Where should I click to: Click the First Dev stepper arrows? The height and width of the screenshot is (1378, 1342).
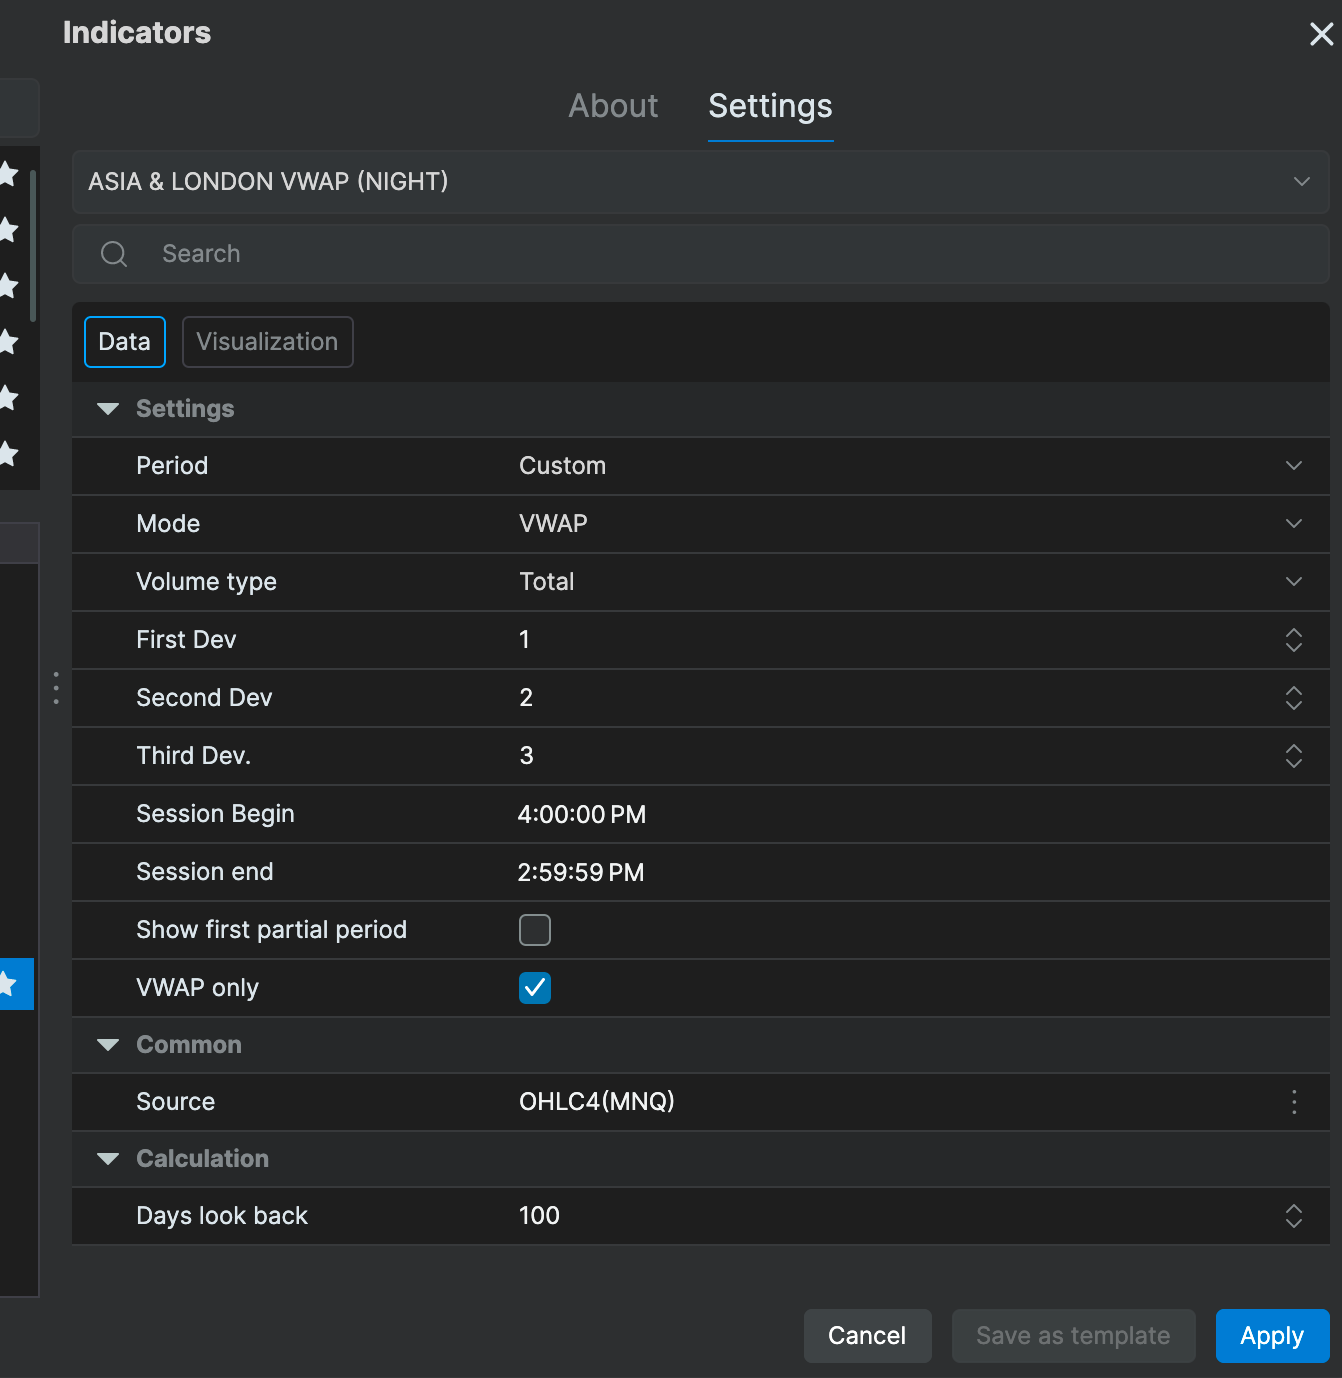(1294, 640)
